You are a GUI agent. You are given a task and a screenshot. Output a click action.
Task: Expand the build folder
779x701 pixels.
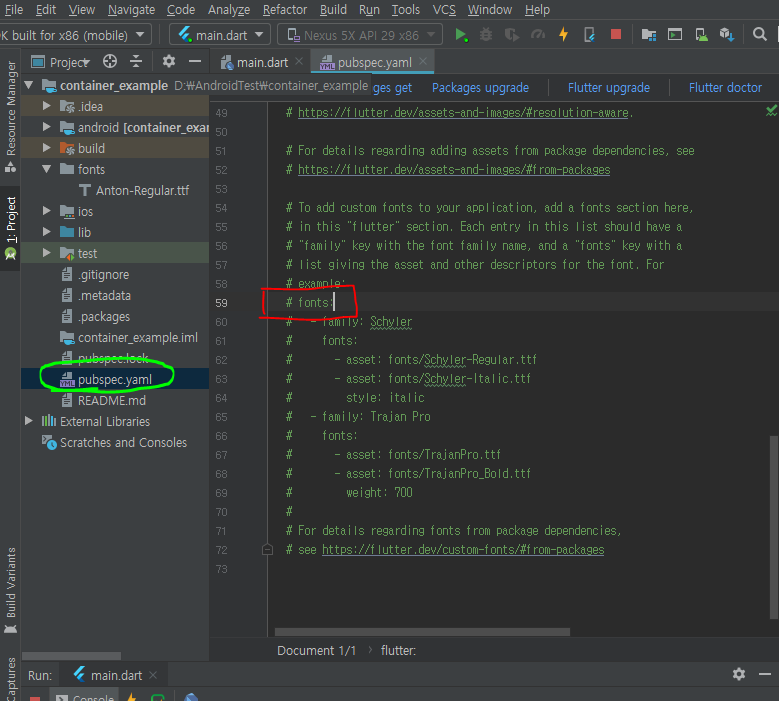47,148
